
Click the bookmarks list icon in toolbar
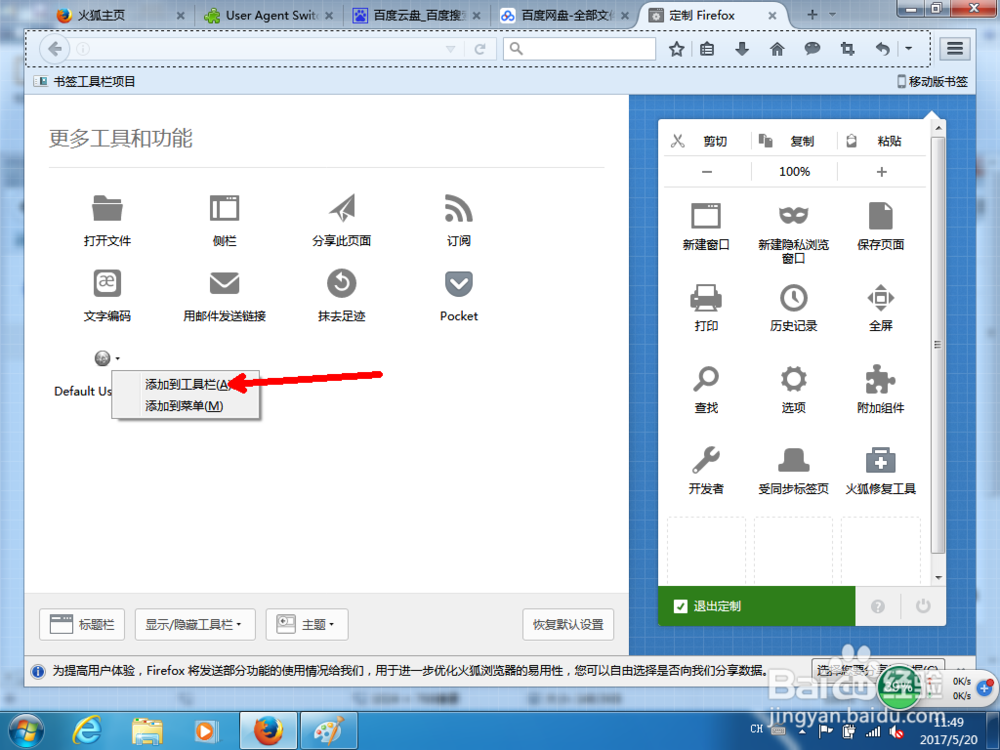707,48
